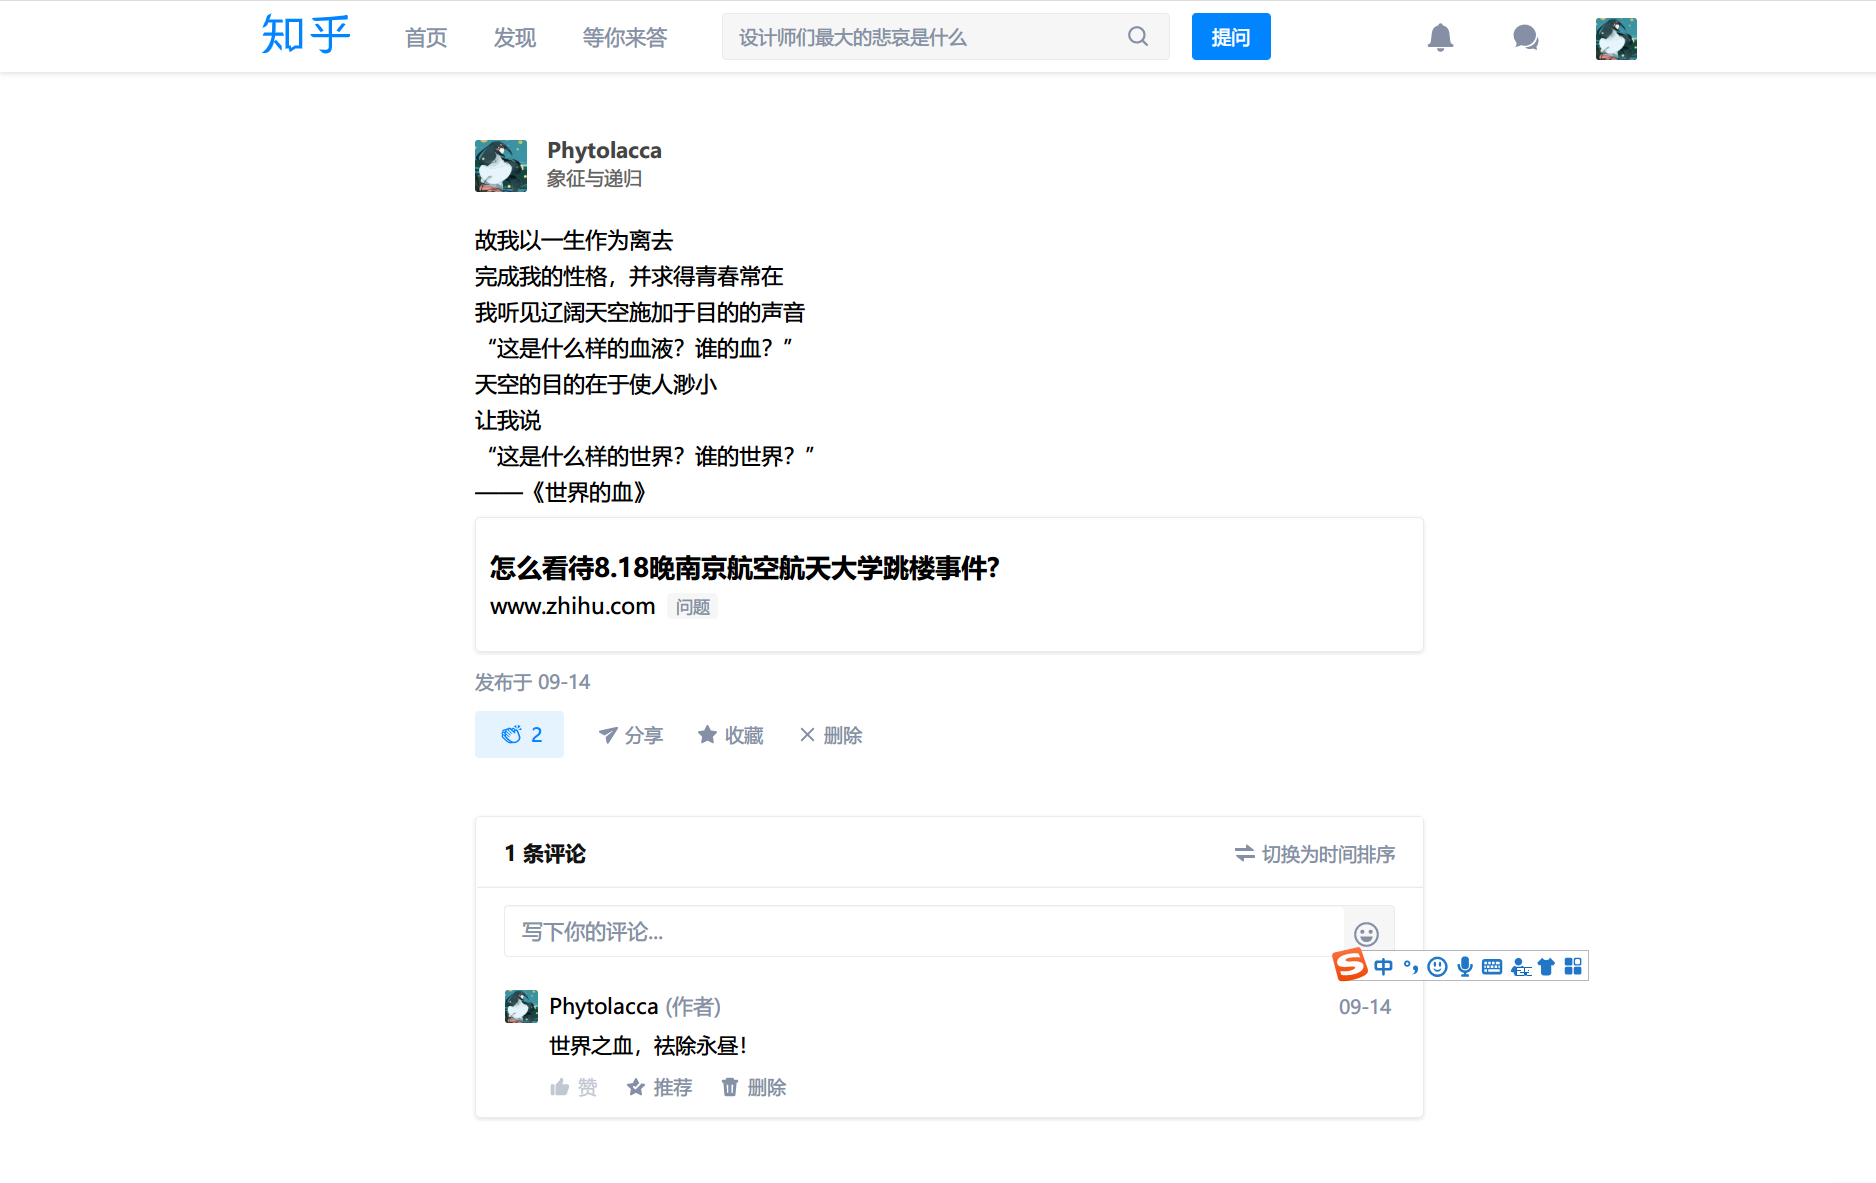
Task: Click the search magnifier icon
Action: point(1138,37)
